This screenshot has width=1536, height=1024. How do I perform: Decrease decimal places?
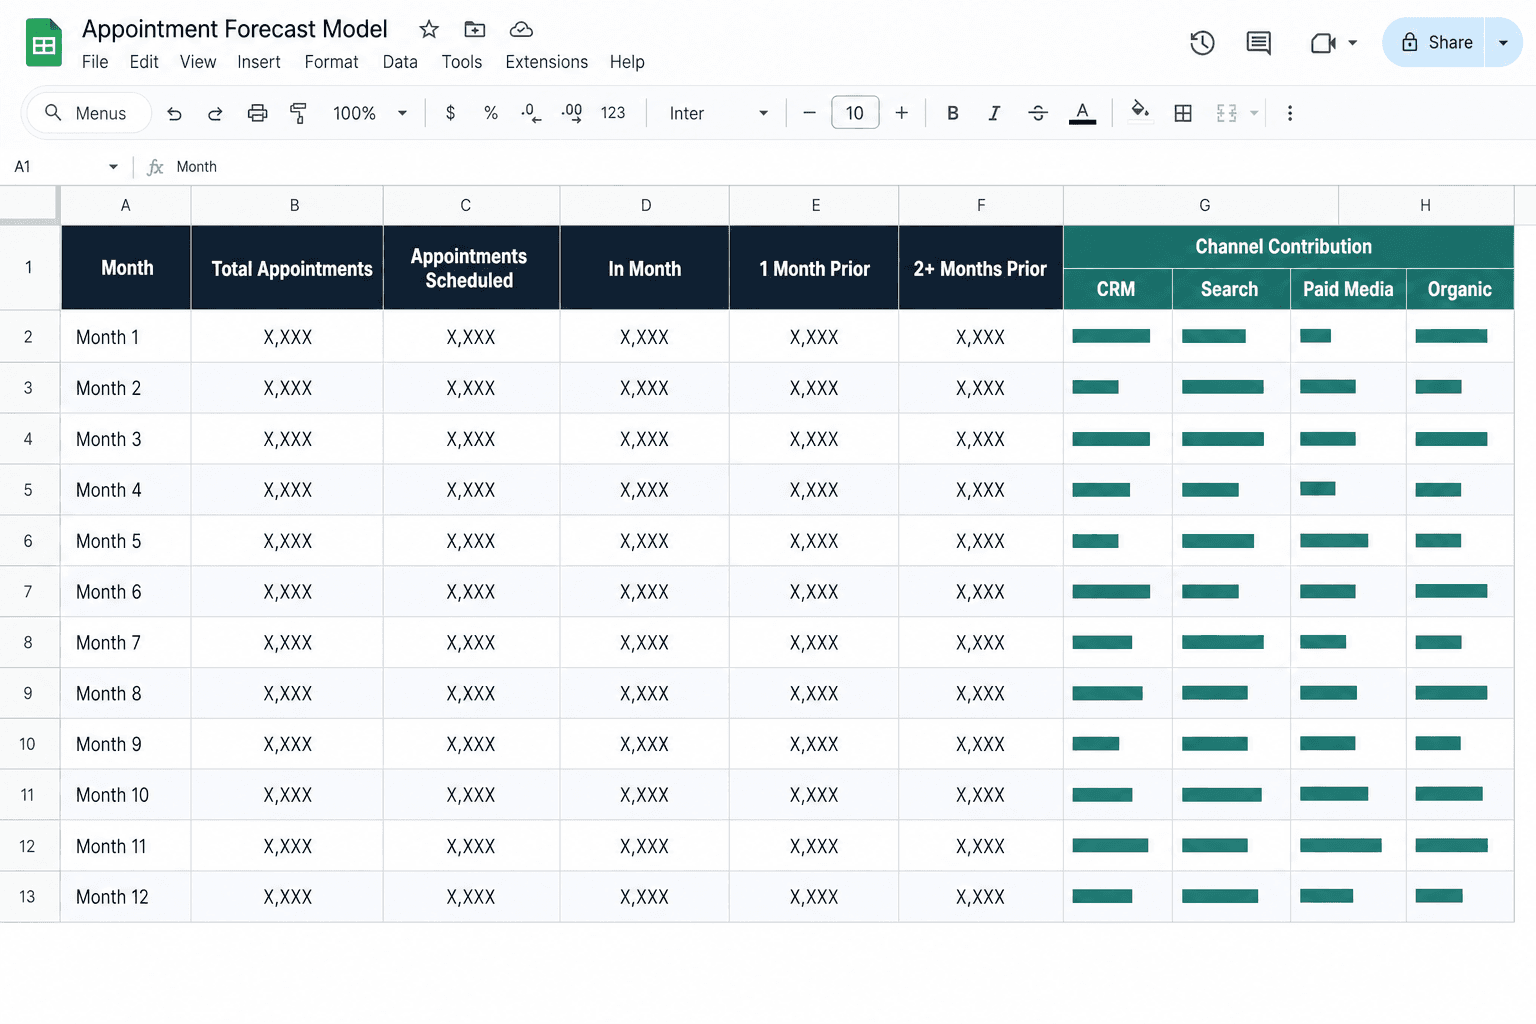pyautogui.click(x=531, y=113)
